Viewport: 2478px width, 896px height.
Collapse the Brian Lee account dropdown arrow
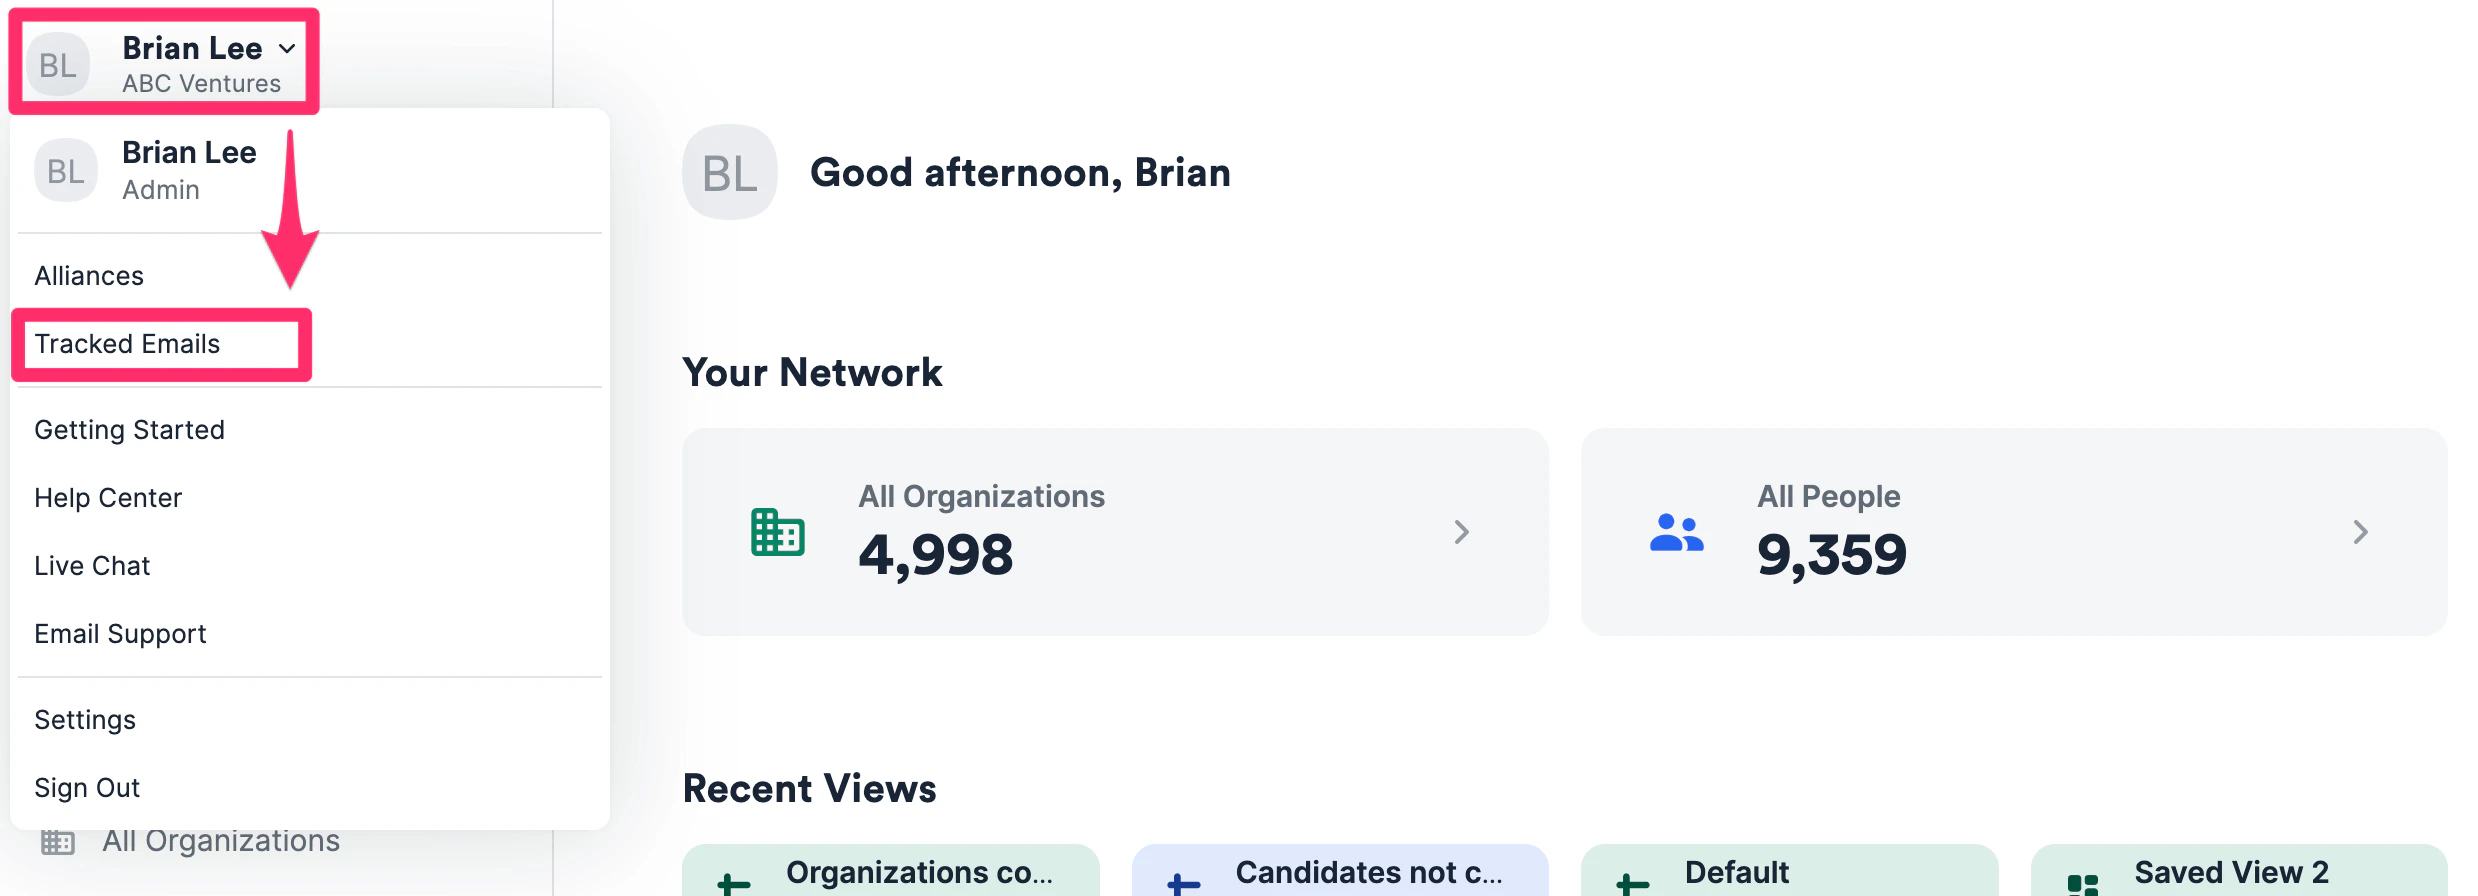tap(287, 48)
